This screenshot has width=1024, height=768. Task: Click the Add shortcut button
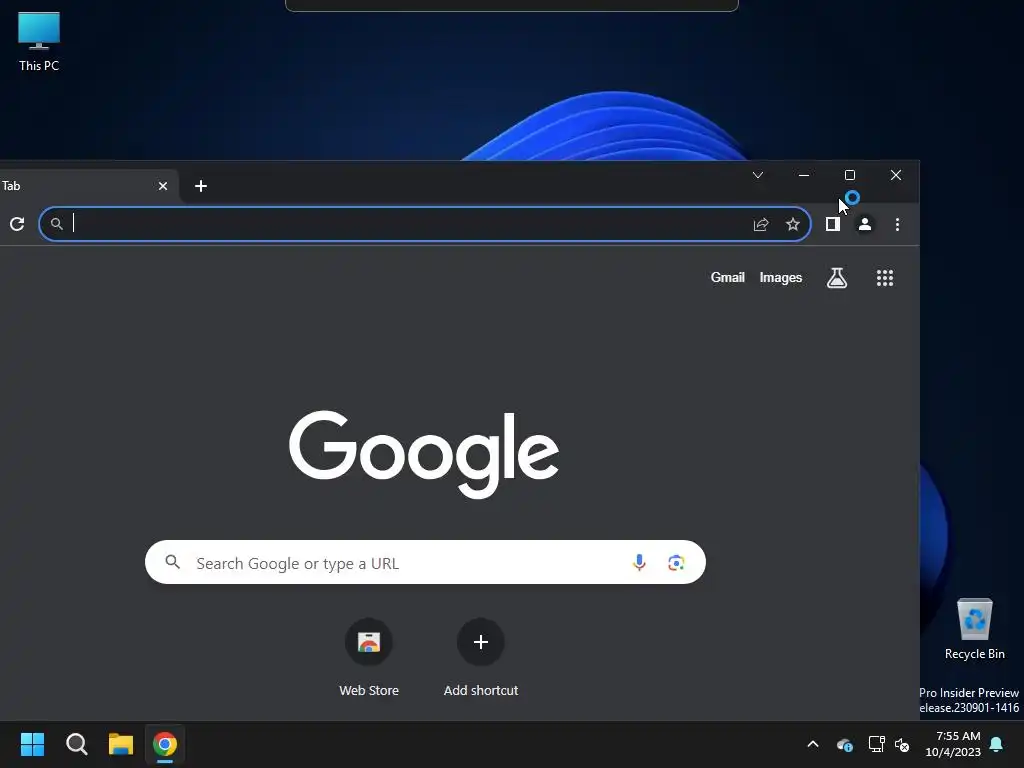[481, 658]
